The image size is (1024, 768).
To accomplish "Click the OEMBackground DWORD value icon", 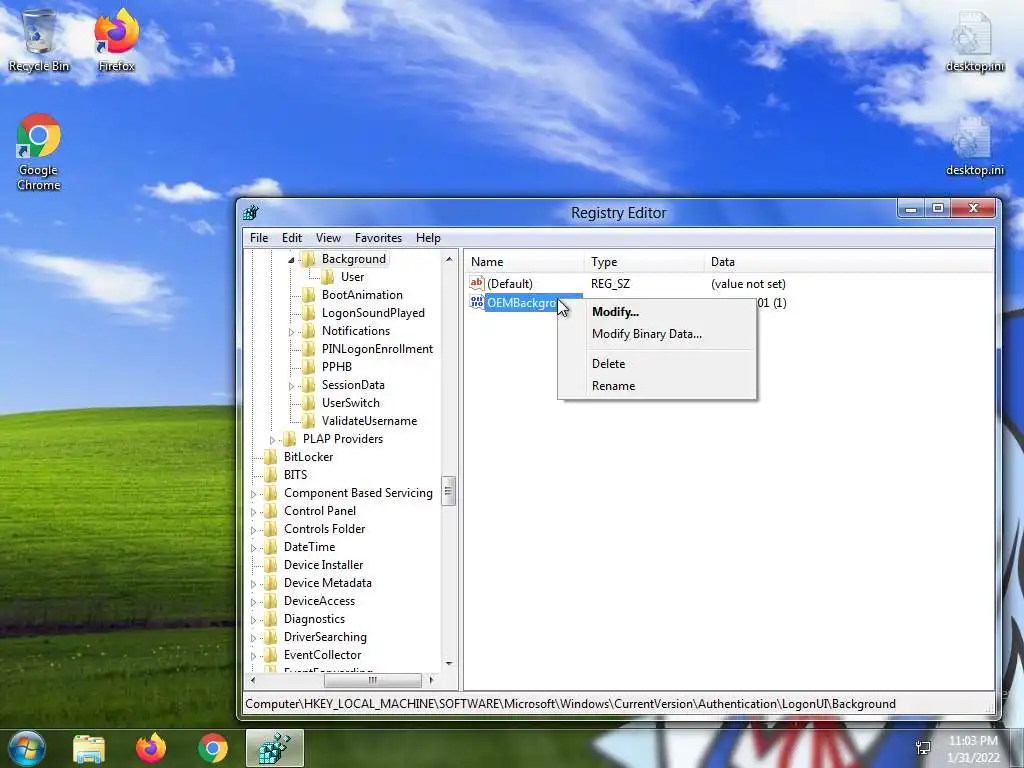I will coord(477,302).
